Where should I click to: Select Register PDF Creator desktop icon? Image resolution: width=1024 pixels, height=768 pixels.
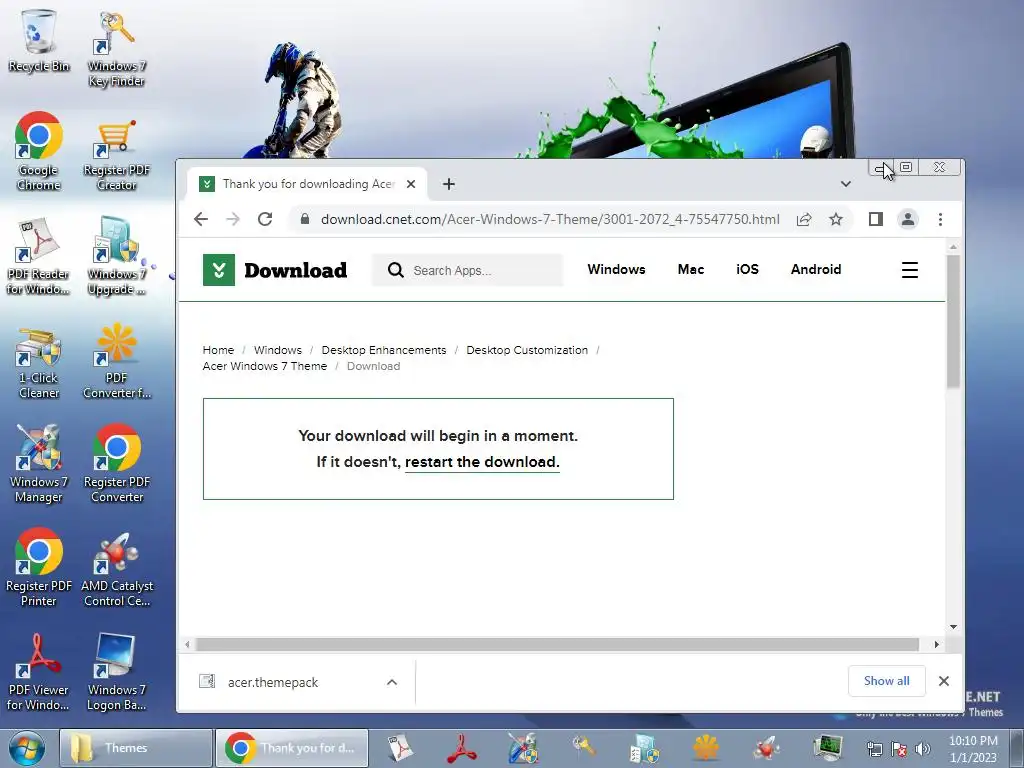point(116,154)
